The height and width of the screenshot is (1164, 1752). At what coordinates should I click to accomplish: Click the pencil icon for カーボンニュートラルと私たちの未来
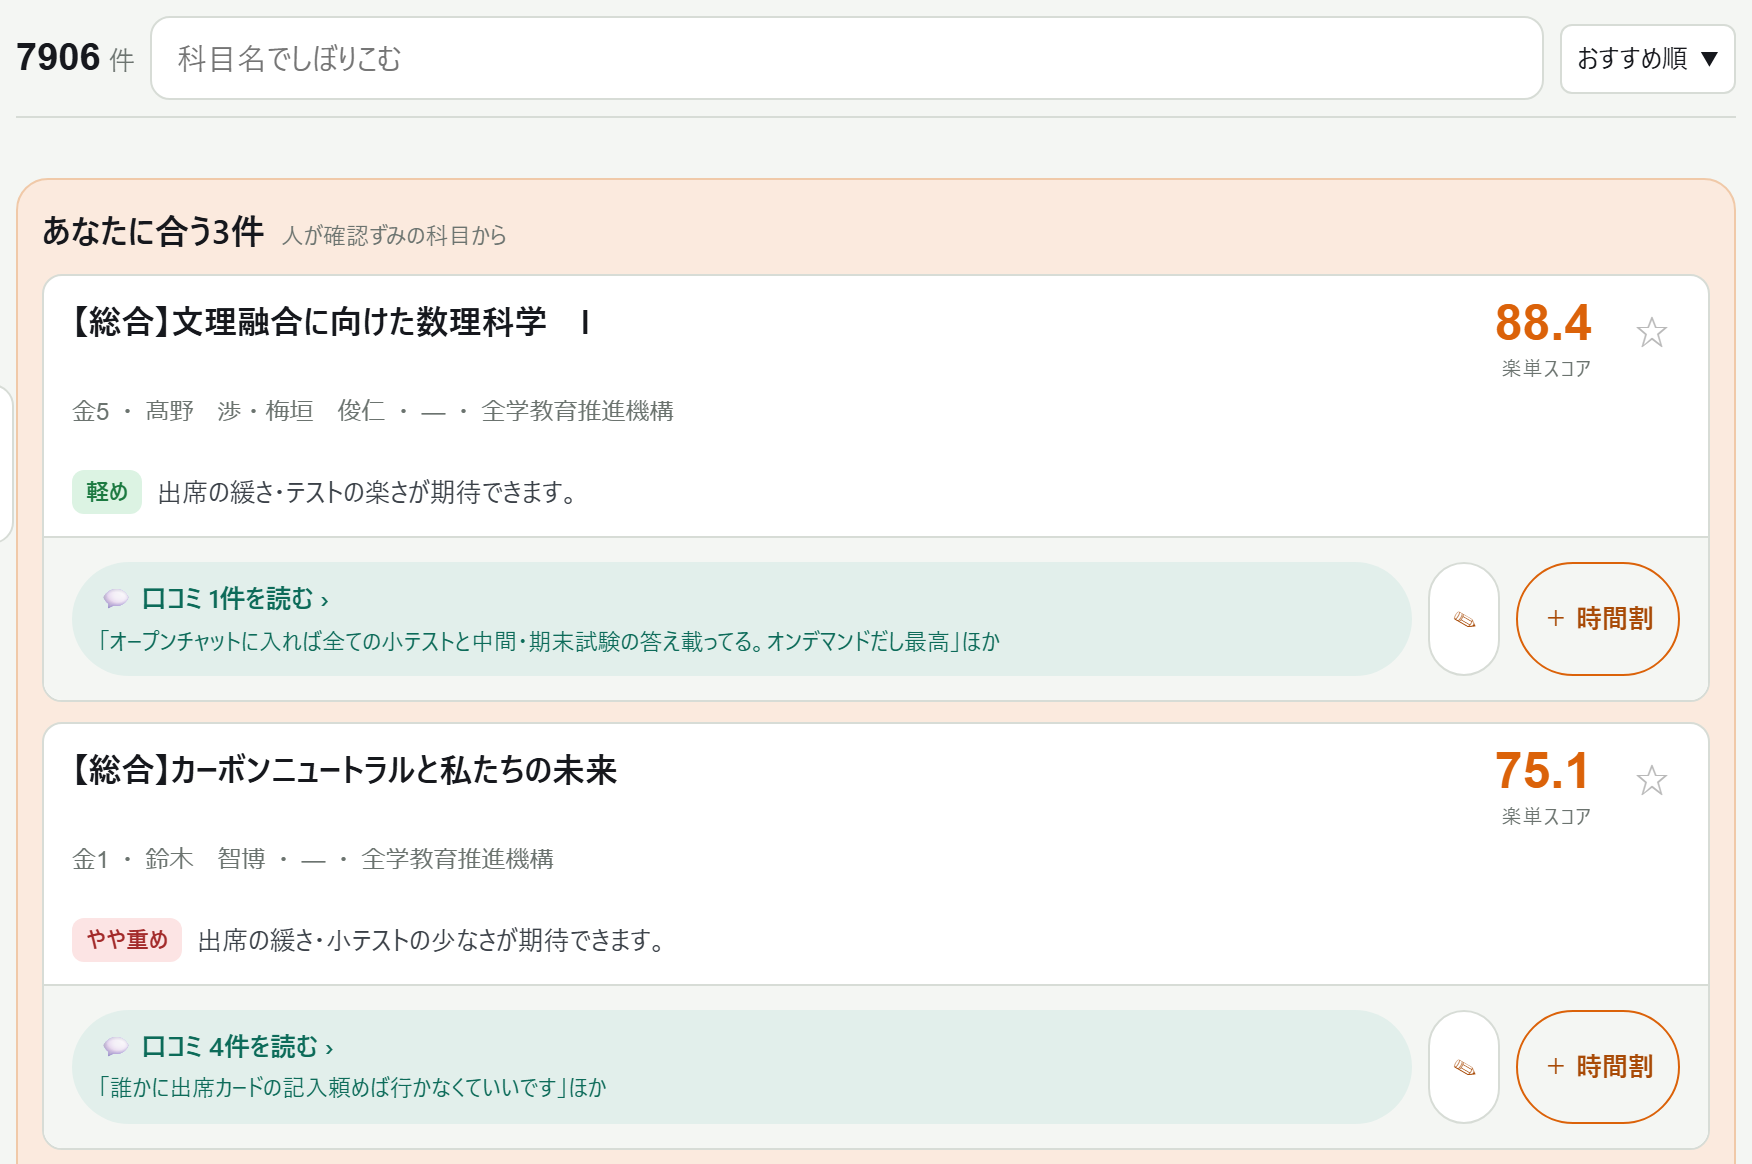point(1464,1067)
